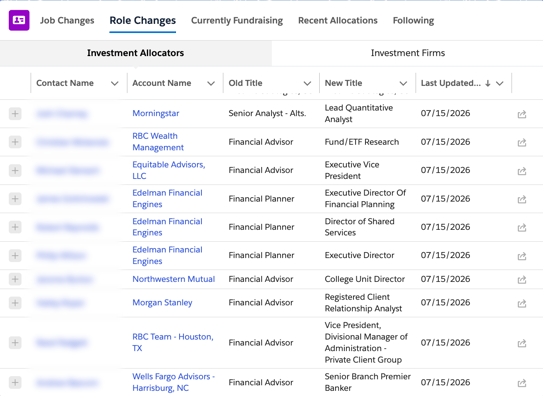Image resolution: width=543 pixels, height=396 pixels.
Task: Click the purple contact card app icon
Action: click(x=19, y=20)
